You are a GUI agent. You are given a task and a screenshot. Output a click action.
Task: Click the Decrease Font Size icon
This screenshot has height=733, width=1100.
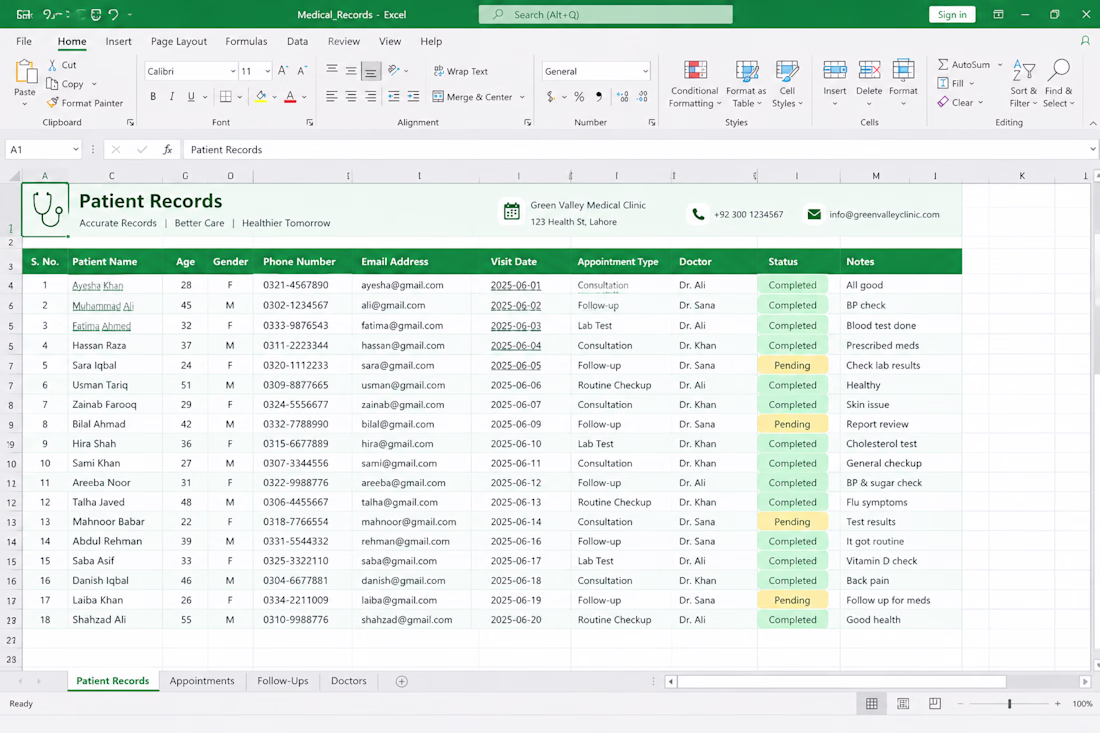coord(302,71)
